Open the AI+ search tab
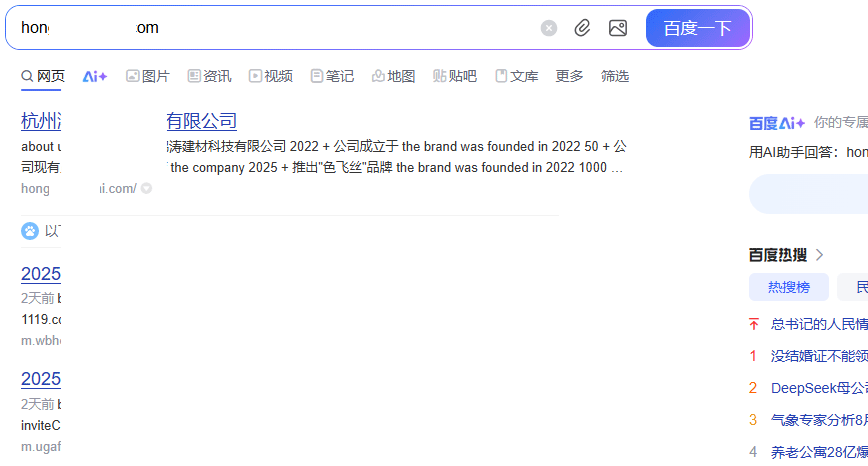 tap(95, 76)
